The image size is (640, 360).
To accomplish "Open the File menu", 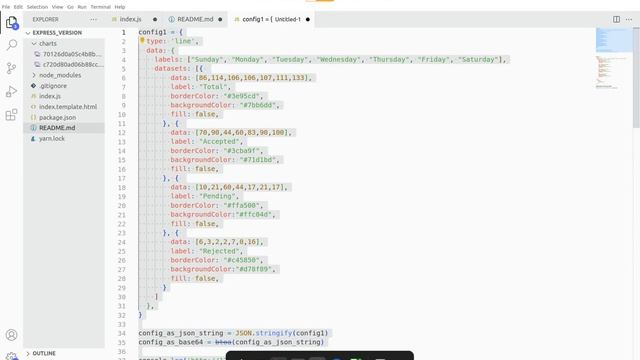I will (x=6, y=7).
